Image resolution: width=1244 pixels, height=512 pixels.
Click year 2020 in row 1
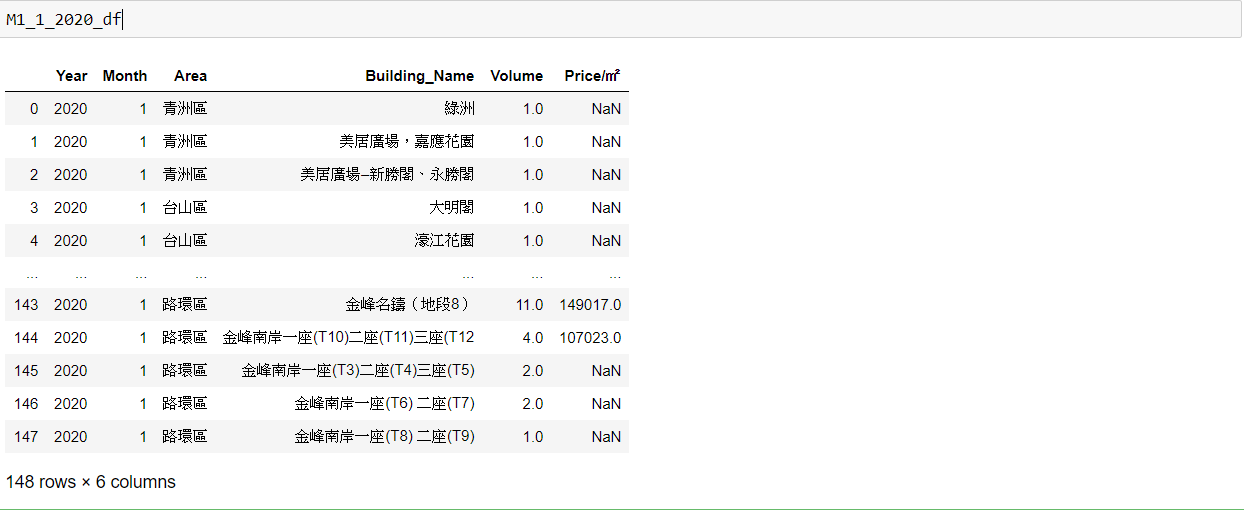(71, 142)
